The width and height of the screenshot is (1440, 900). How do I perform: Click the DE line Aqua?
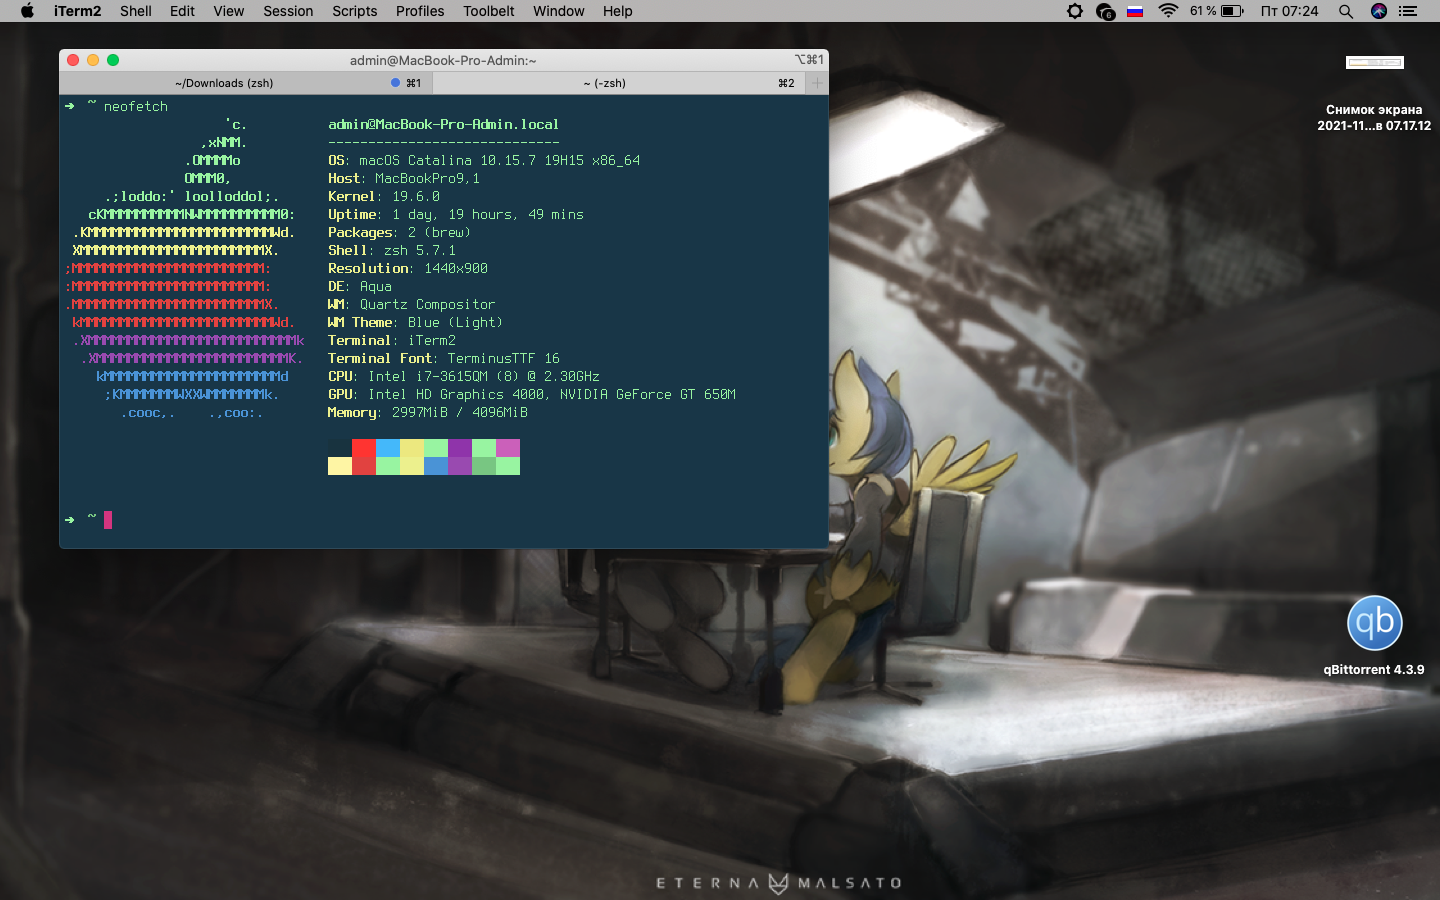coord(360,286)
